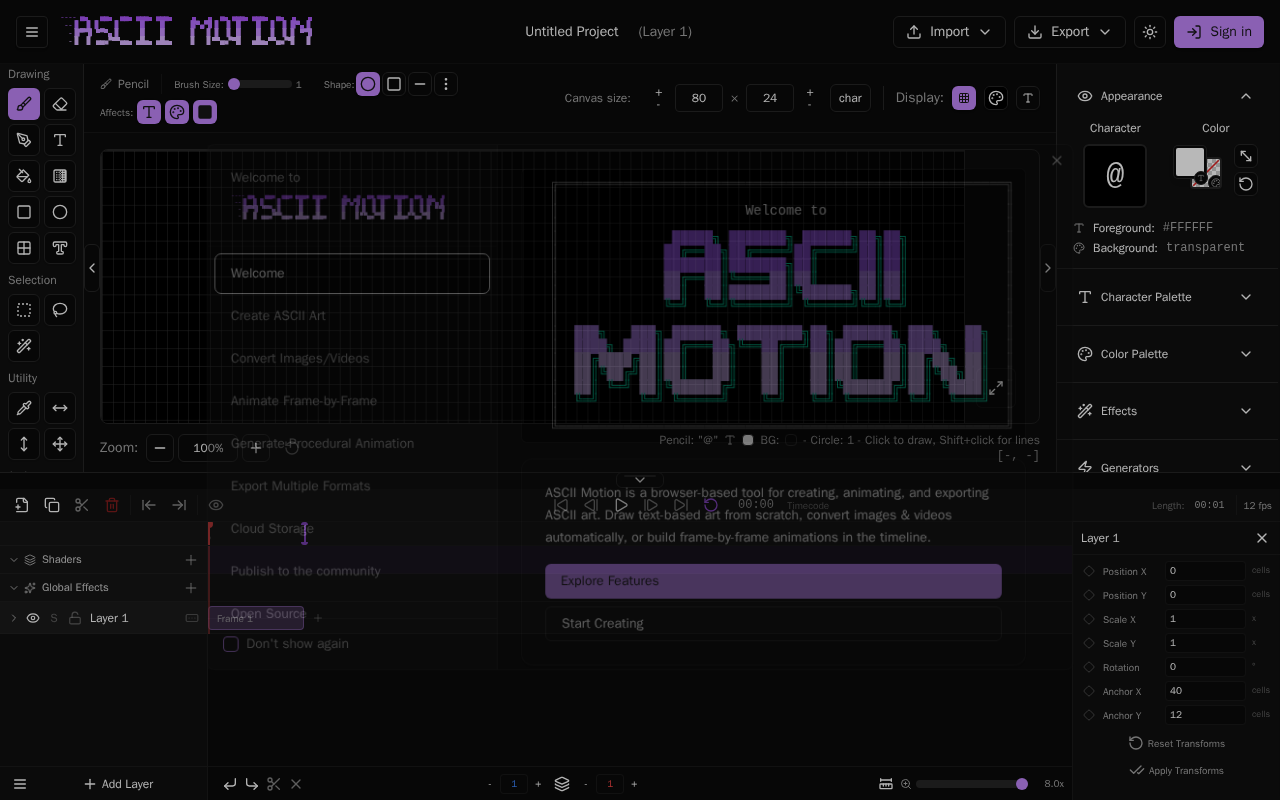
Task: Click Reset Transforms in the Layer 1 panel
Action: [1176, 743]
